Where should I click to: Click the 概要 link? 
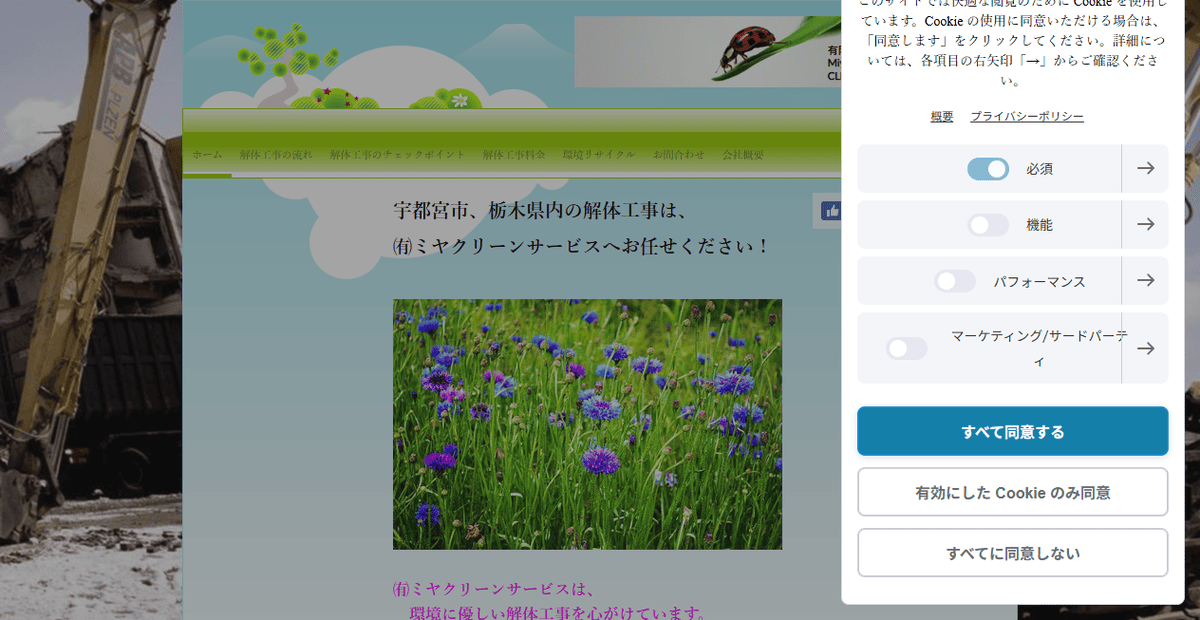coord(939,116)
